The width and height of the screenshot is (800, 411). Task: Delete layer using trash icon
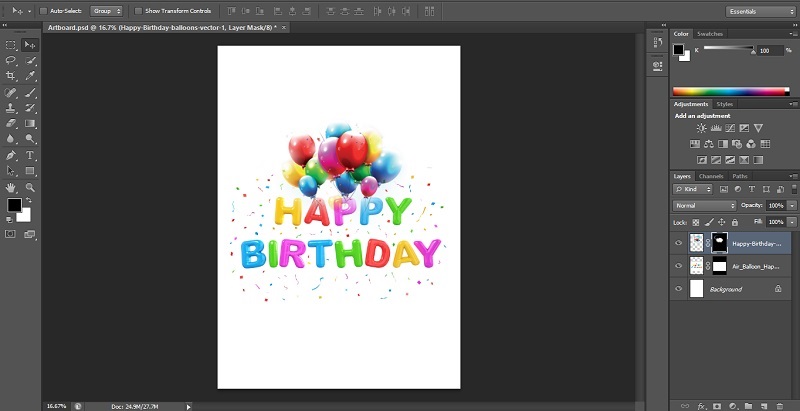point(779,406)
